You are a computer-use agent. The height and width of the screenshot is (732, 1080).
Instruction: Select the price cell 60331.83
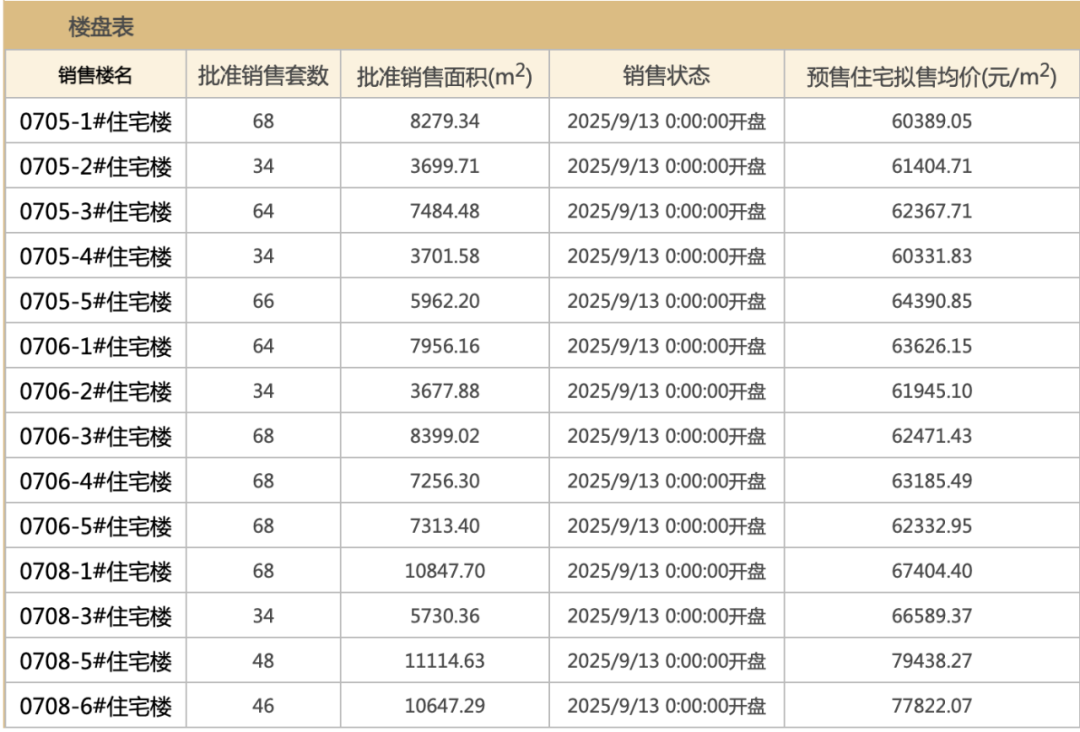pos(931,257)
